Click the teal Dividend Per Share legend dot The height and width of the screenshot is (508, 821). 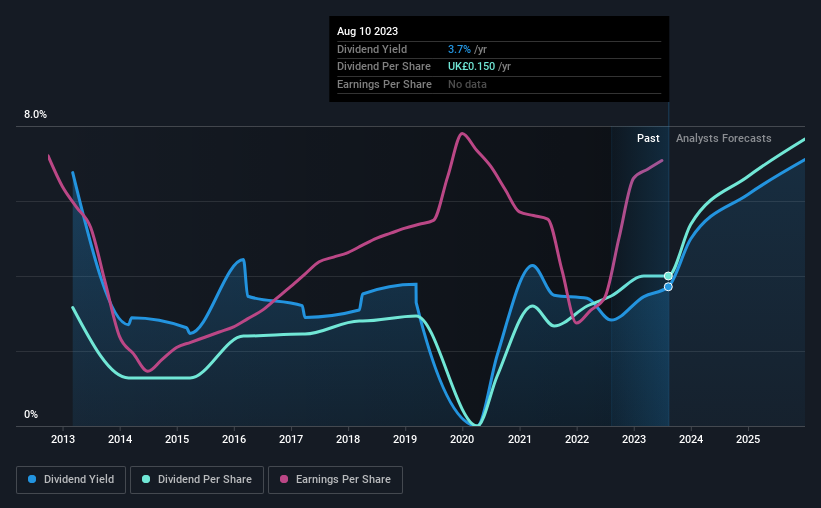click(x=146, y=479)
